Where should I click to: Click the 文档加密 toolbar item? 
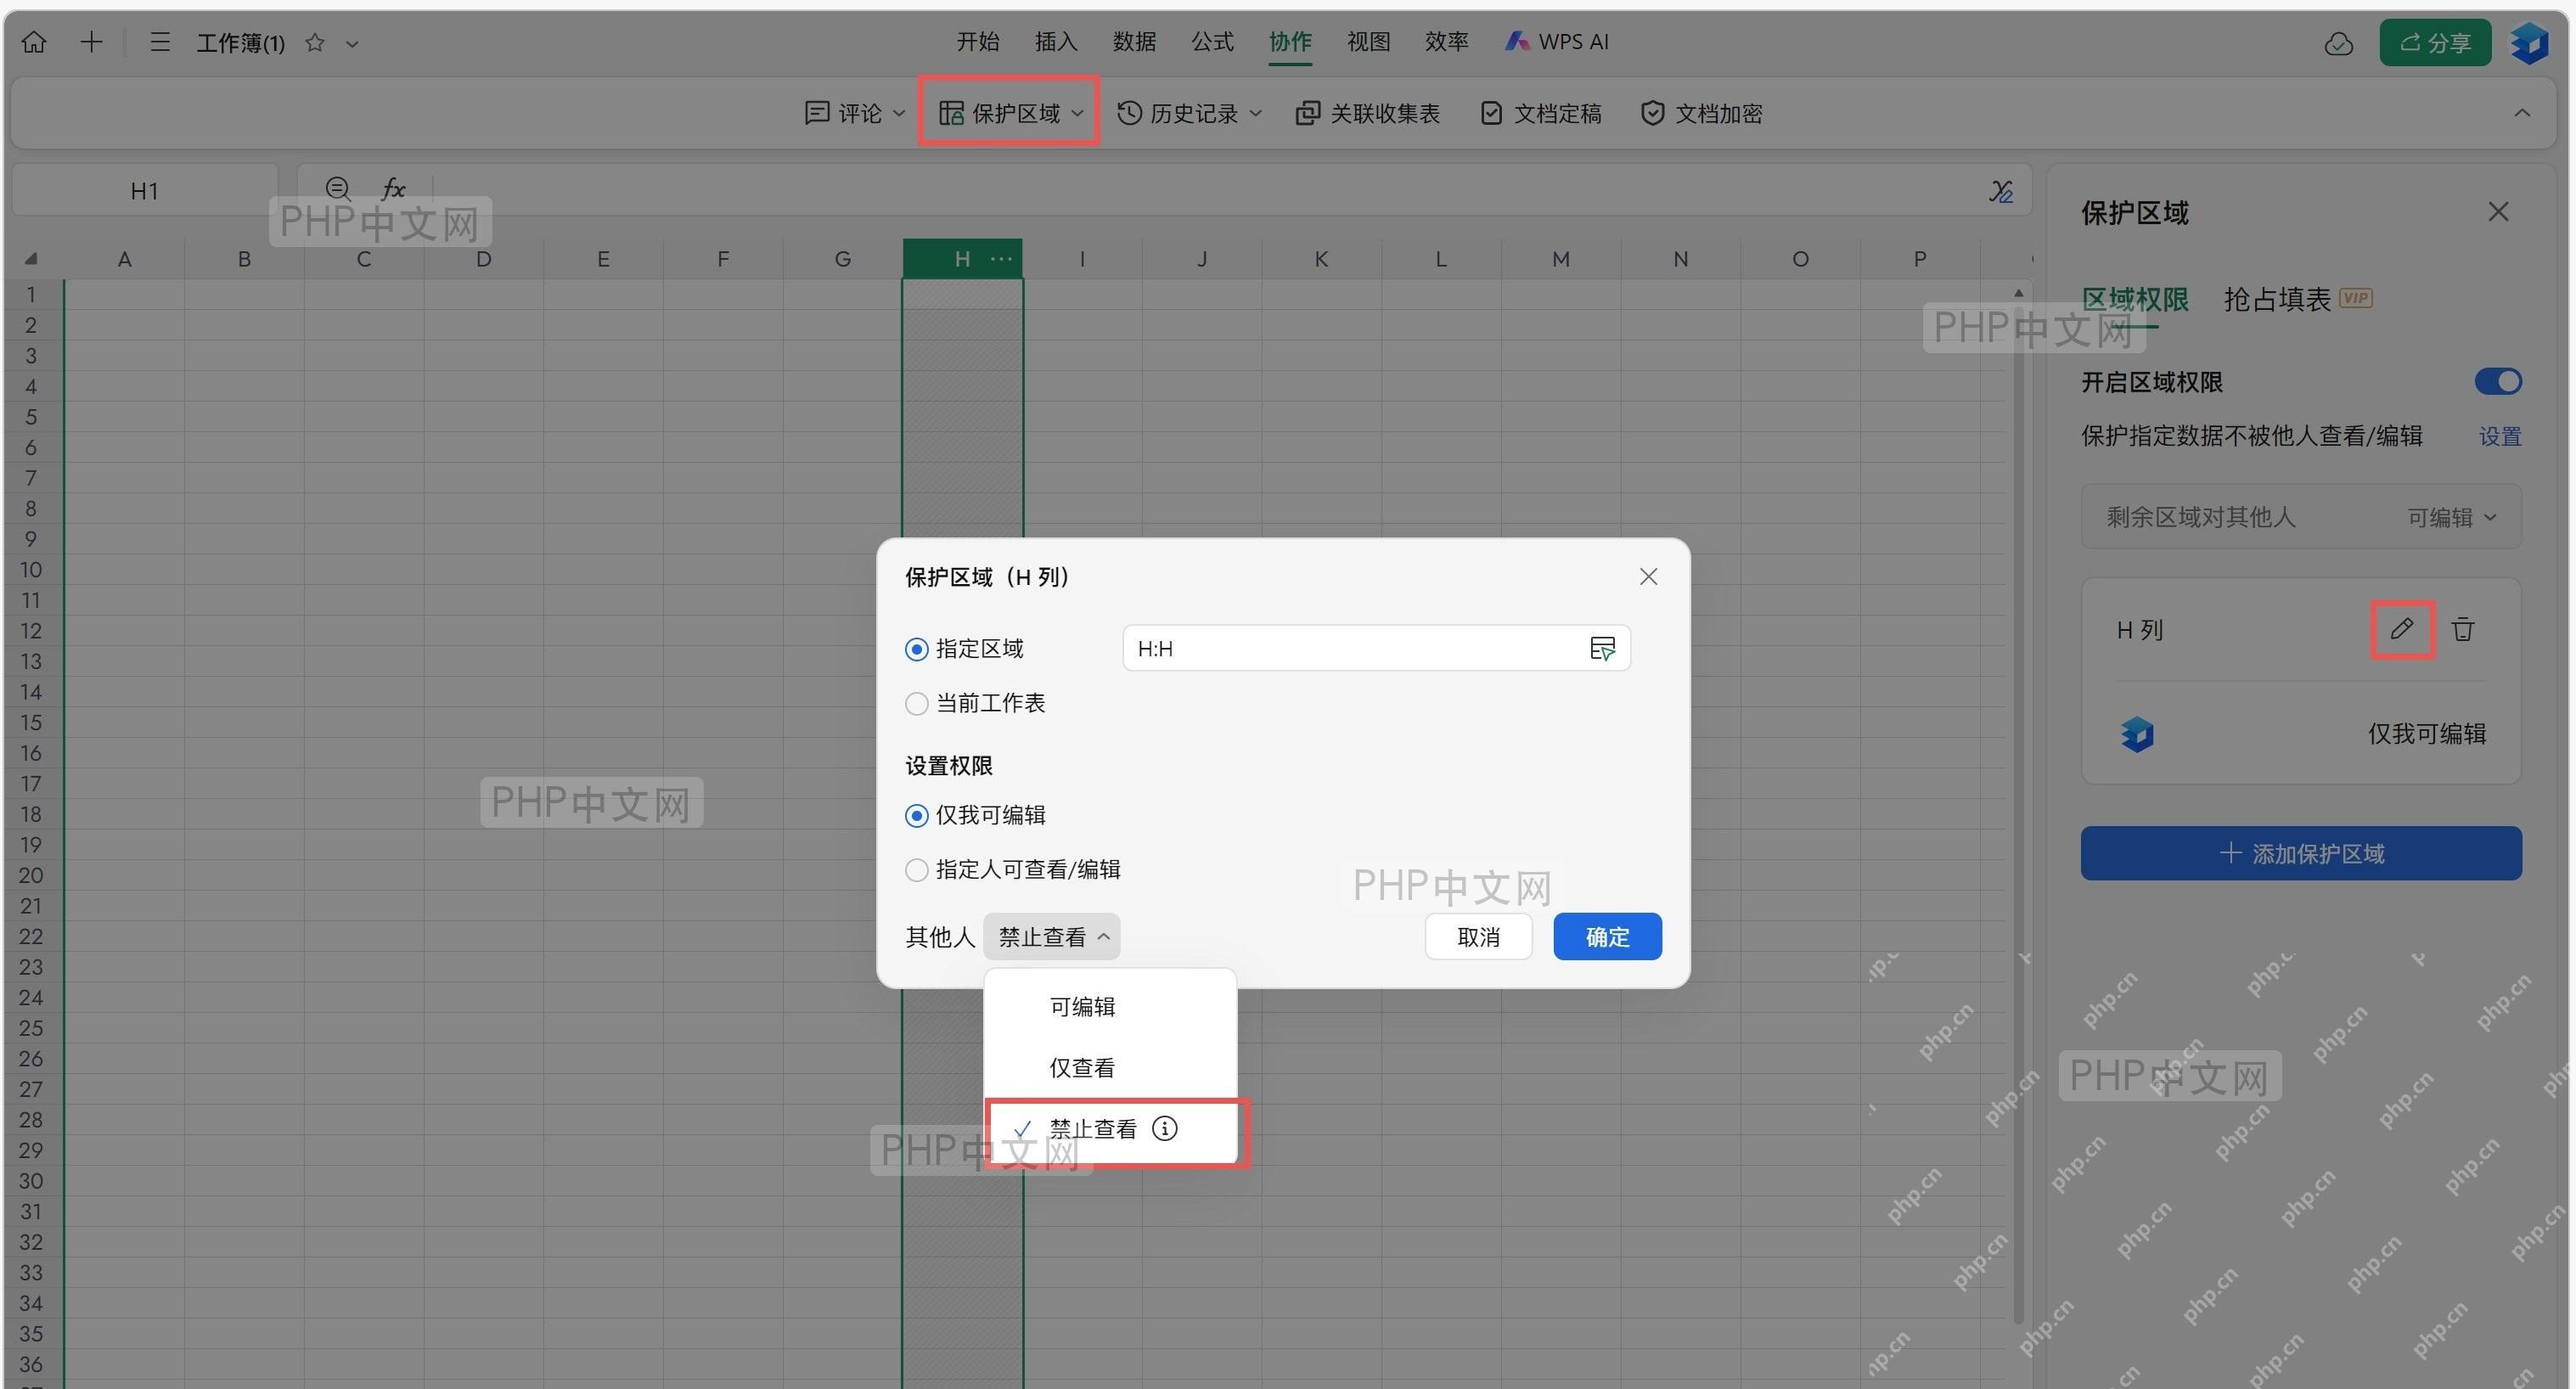(x=1701, y=113)
